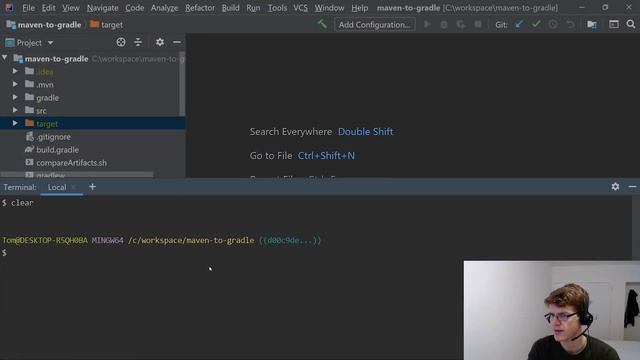Open Project panel settings gear
Image resolution: width=640 pixels, height=360 pixels.
(160, 42)
